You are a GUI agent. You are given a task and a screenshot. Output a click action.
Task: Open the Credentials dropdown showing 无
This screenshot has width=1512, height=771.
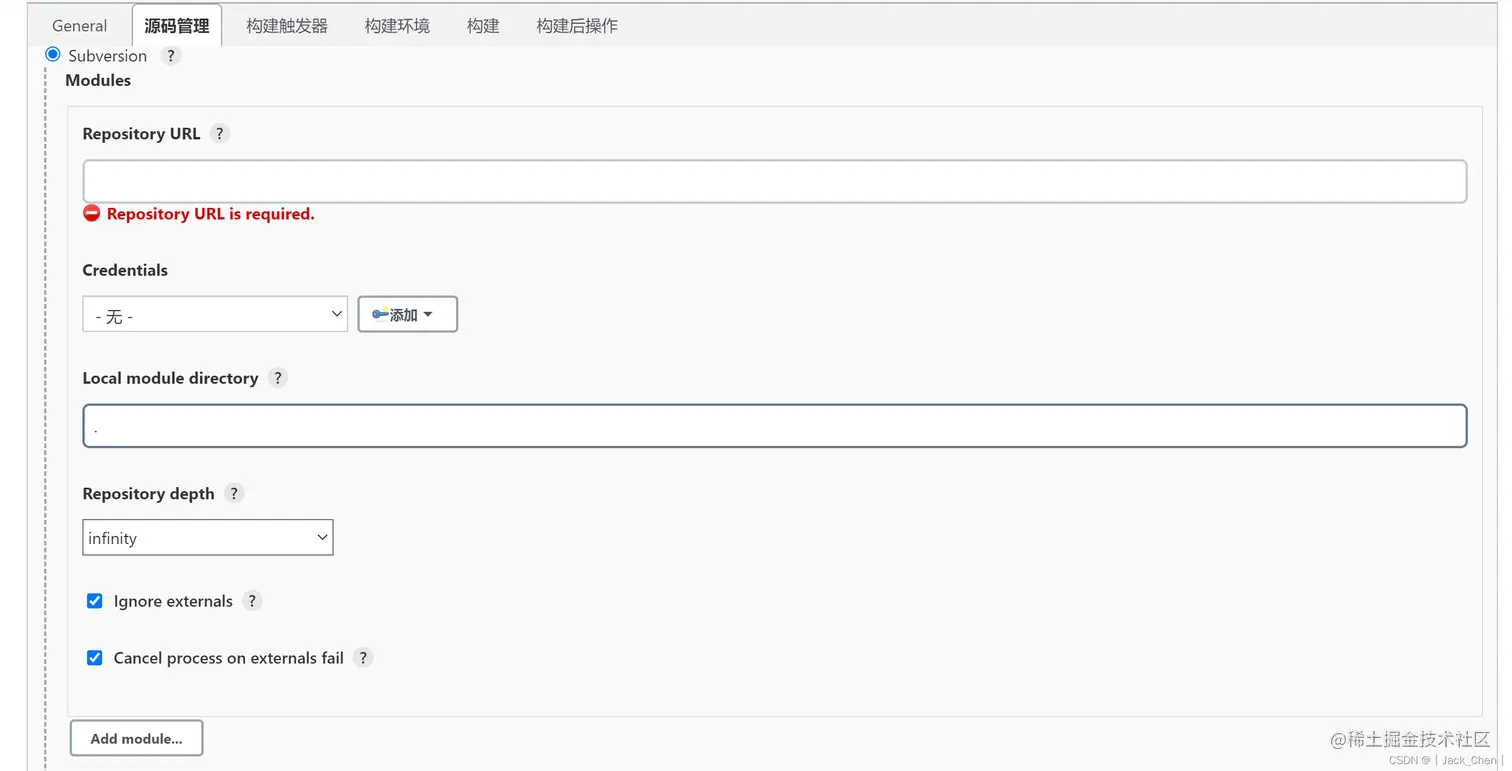click(x=215, y=314)
